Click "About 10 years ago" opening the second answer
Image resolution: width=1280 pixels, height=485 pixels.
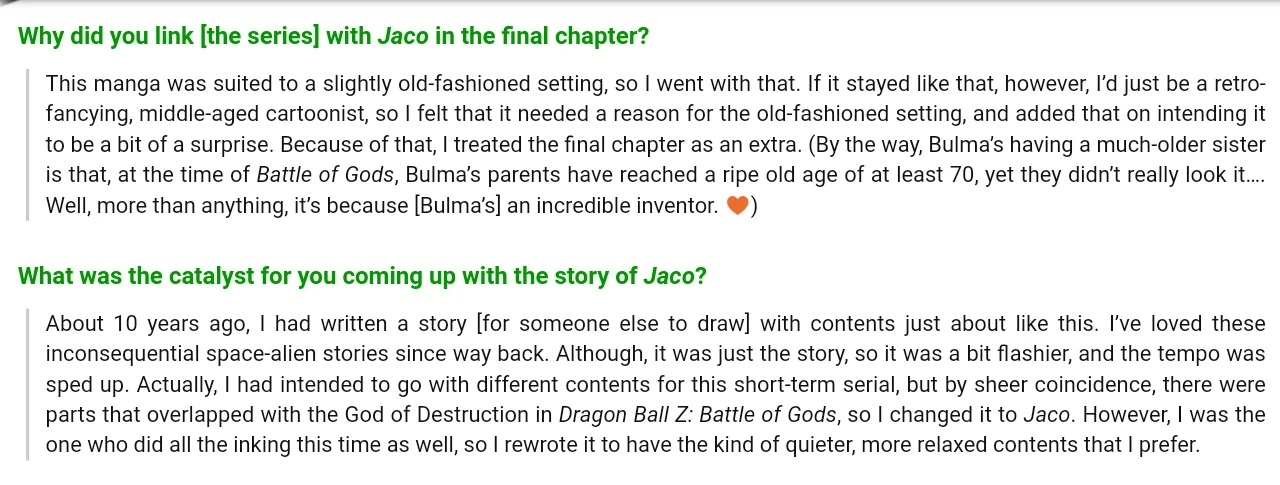click(127, 325)
